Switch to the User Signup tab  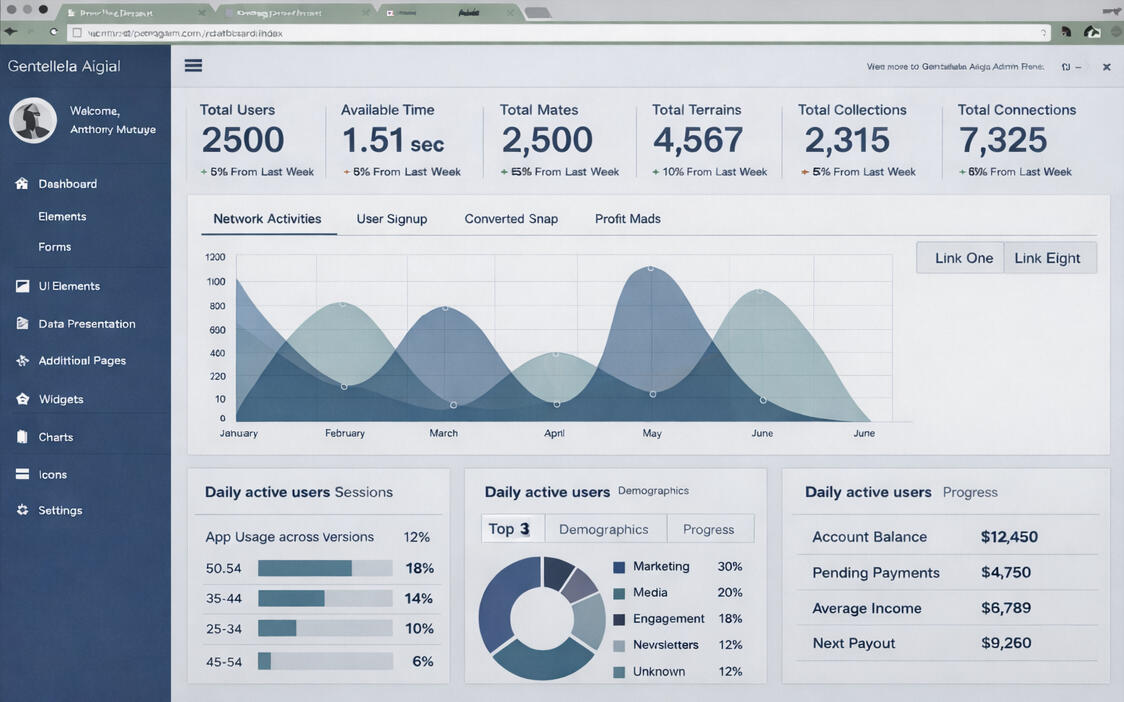391,219
